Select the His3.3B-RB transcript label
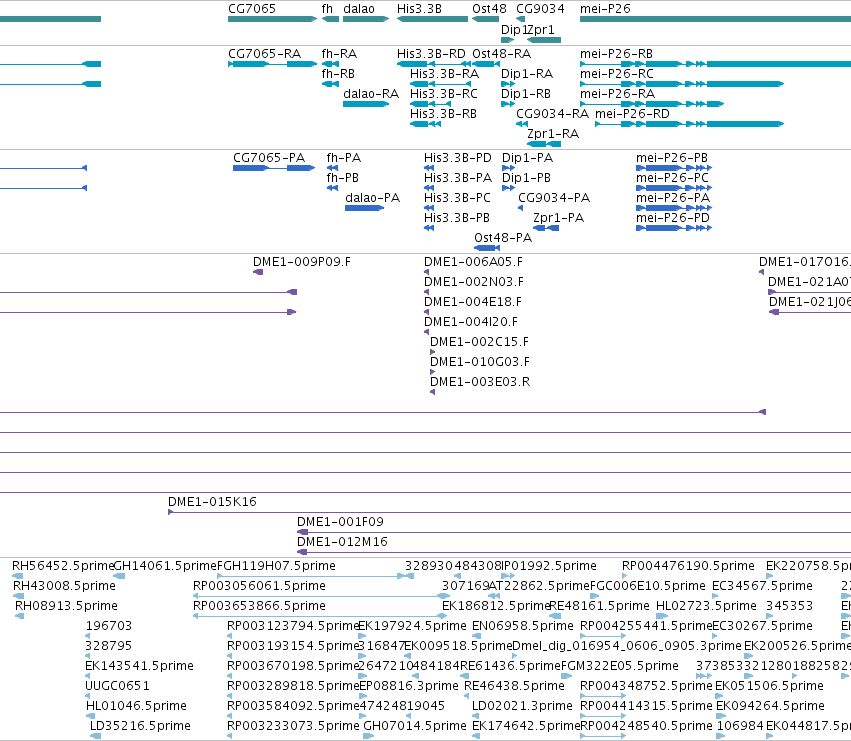851x741 pixels. (443, 114)
